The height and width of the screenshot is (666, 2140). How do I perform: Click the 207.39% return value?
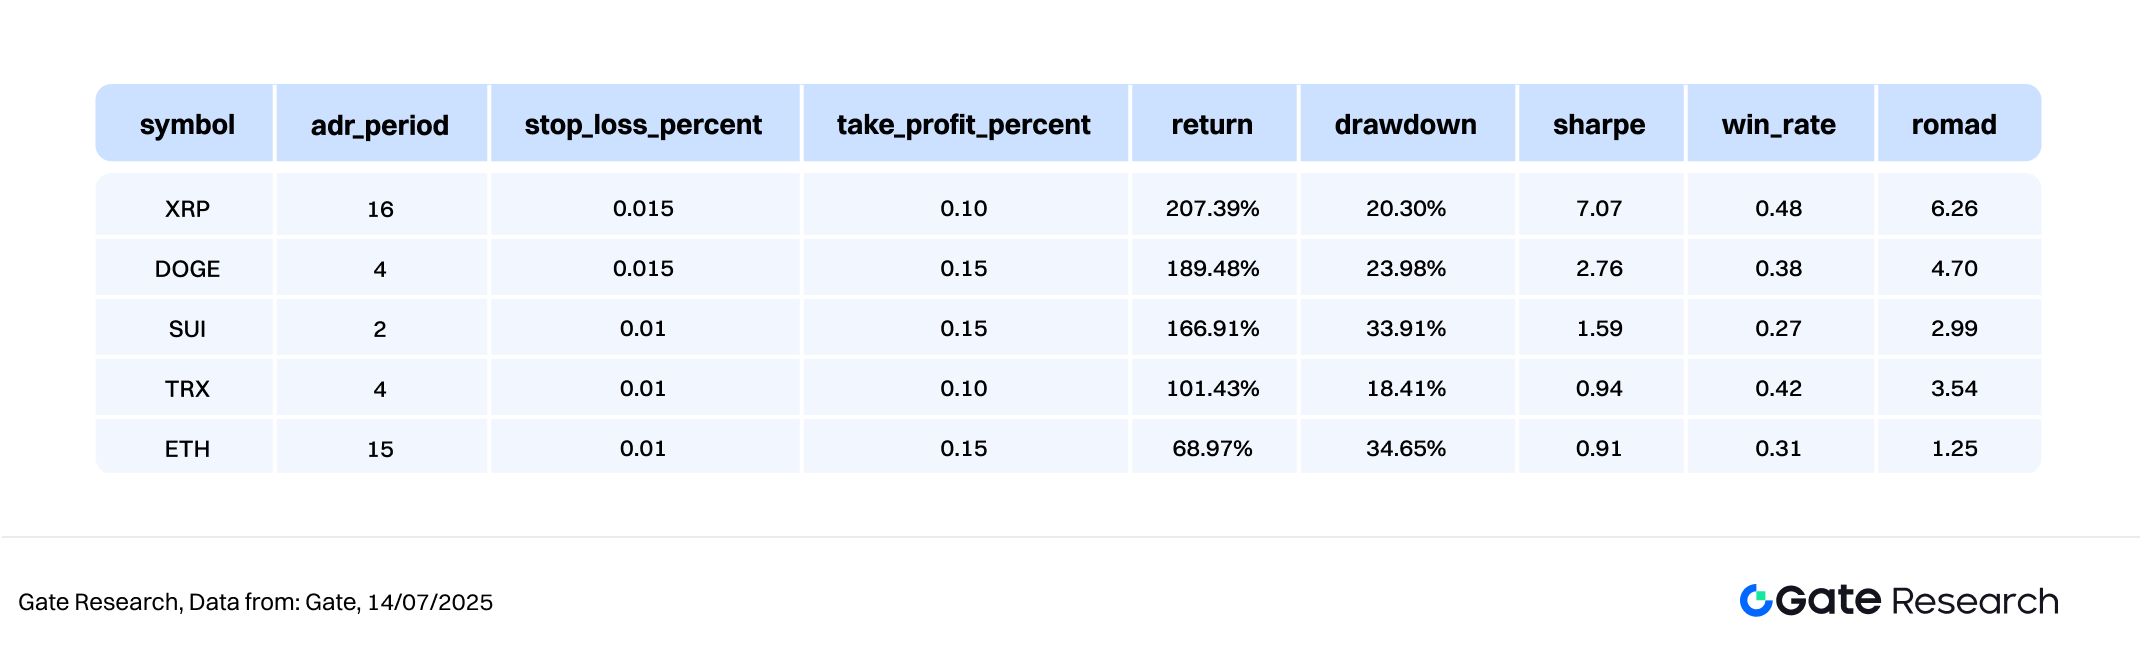pyautogui.click(x=1212, y=209)
